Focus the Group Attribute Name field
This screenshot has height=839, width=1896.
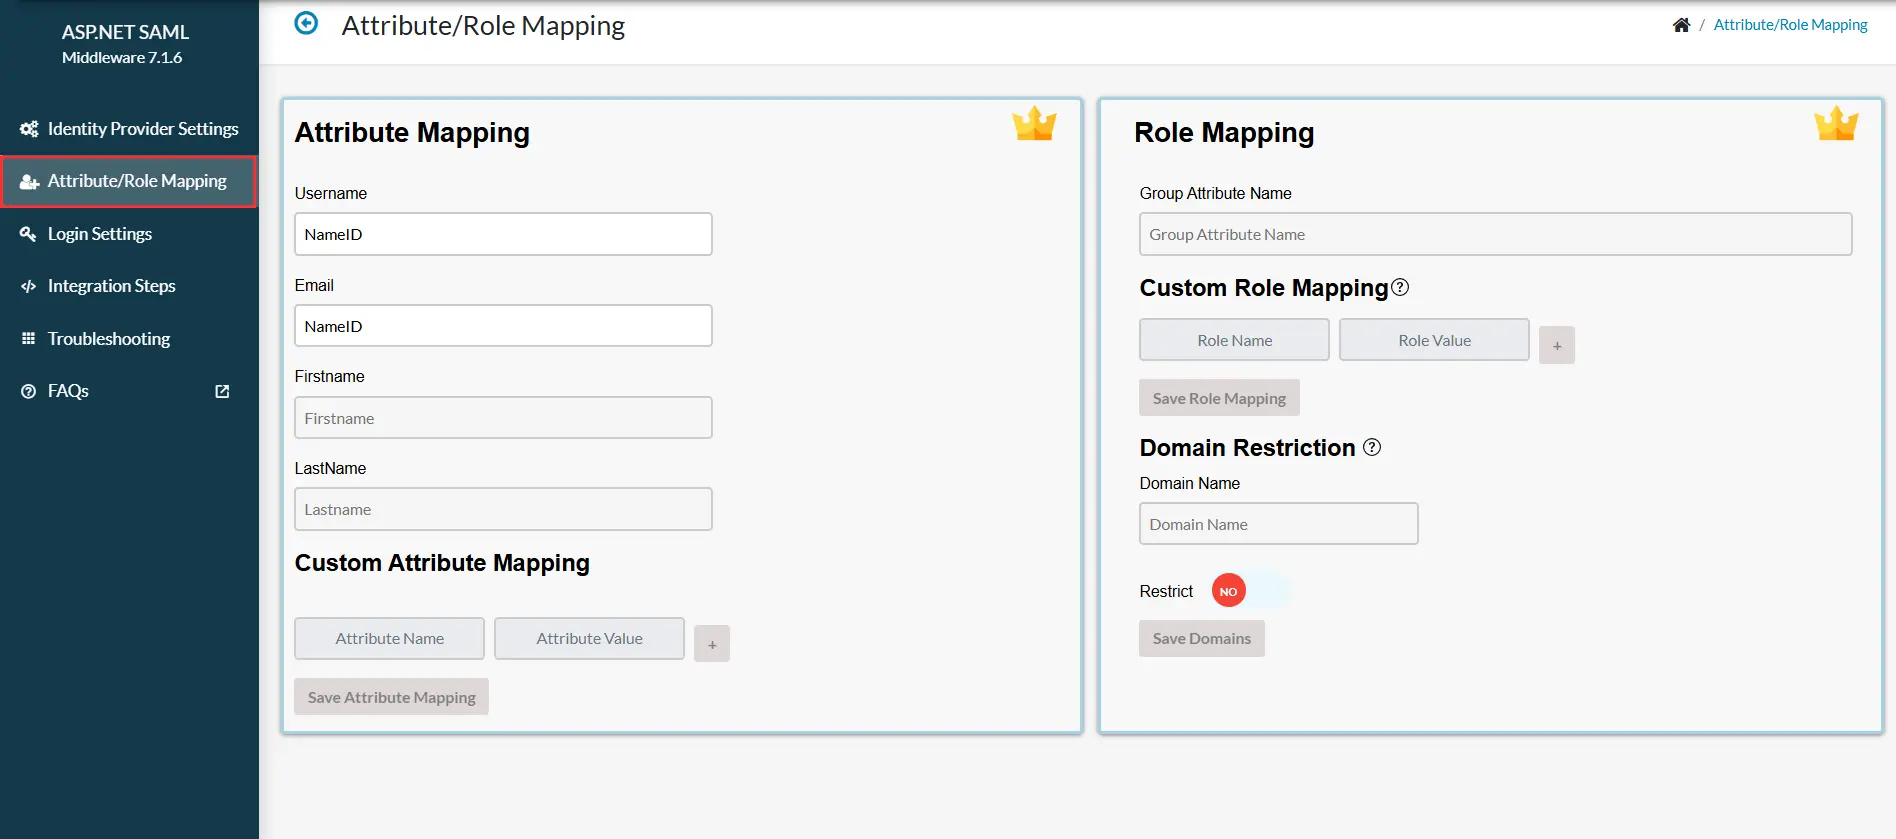(1495, 234)
